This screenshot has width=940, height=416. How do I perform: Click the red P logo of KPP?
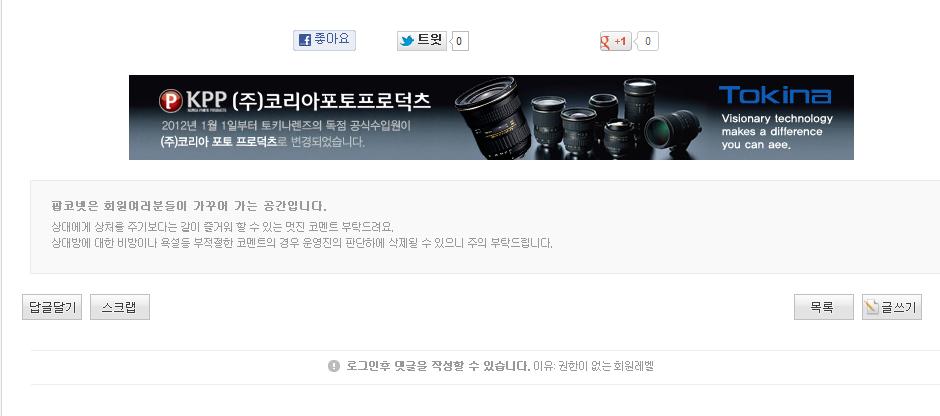pyautogui.click(x=171, y=101)
